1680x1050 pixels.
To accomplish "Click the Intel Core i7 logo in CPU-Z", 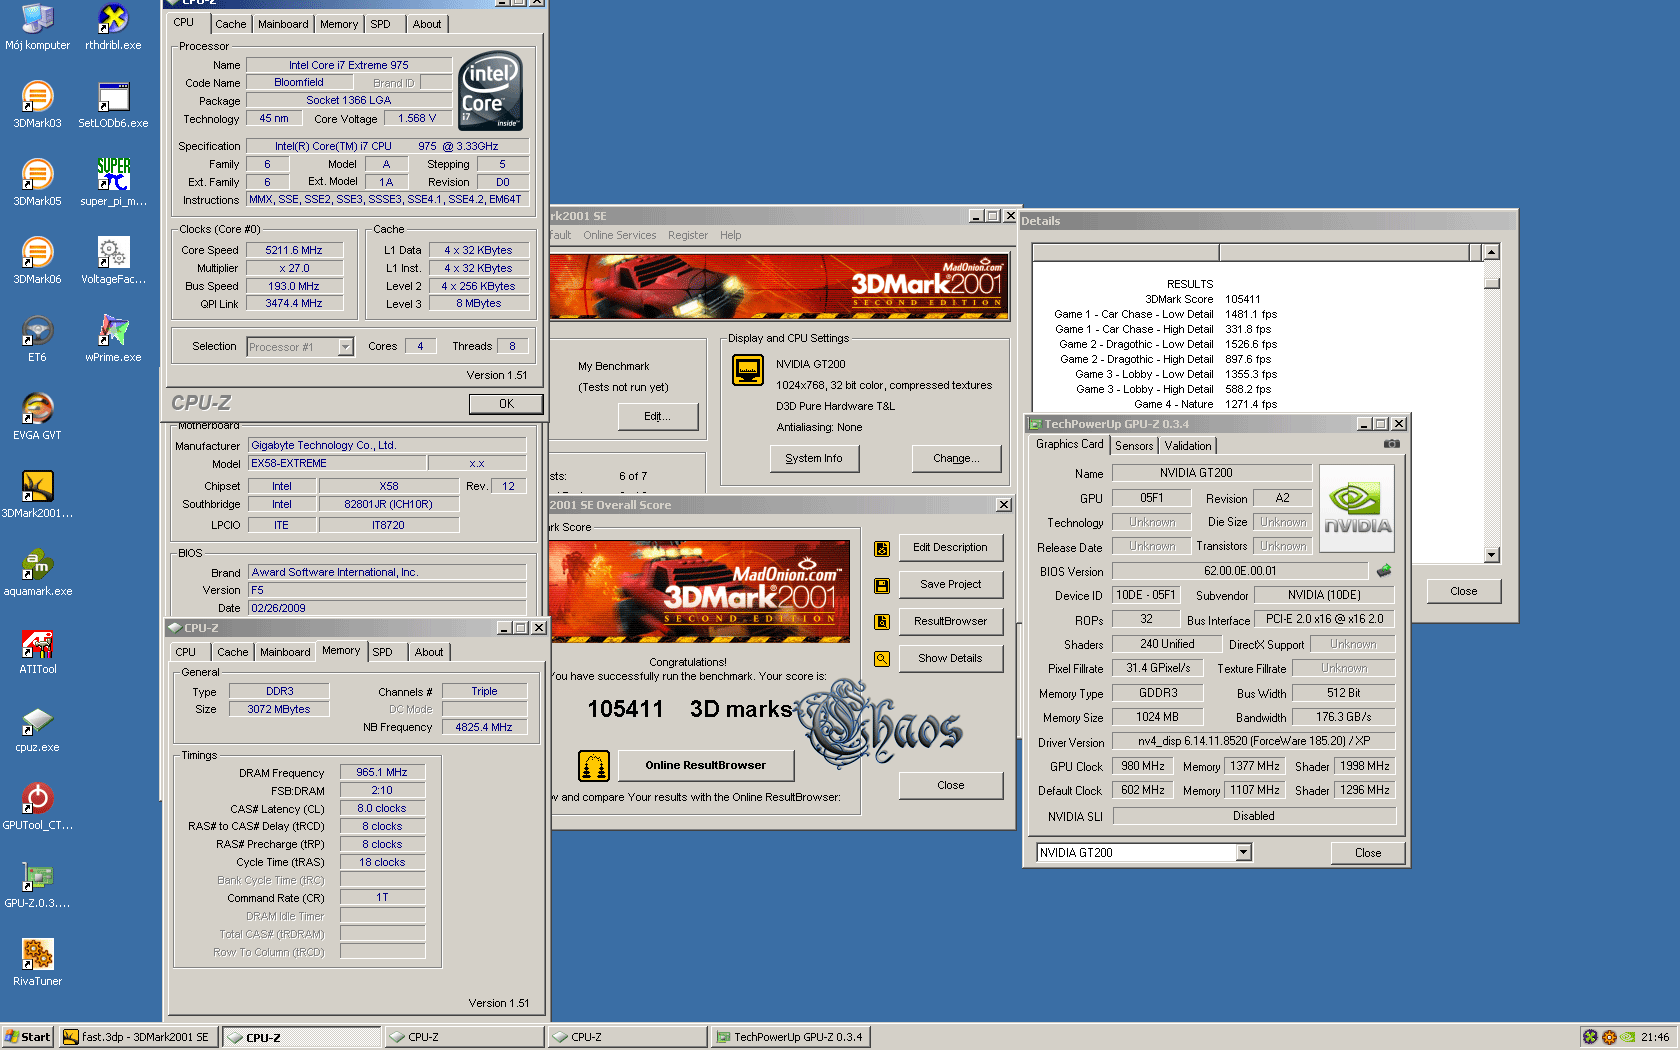I will (x=490, y=90).
